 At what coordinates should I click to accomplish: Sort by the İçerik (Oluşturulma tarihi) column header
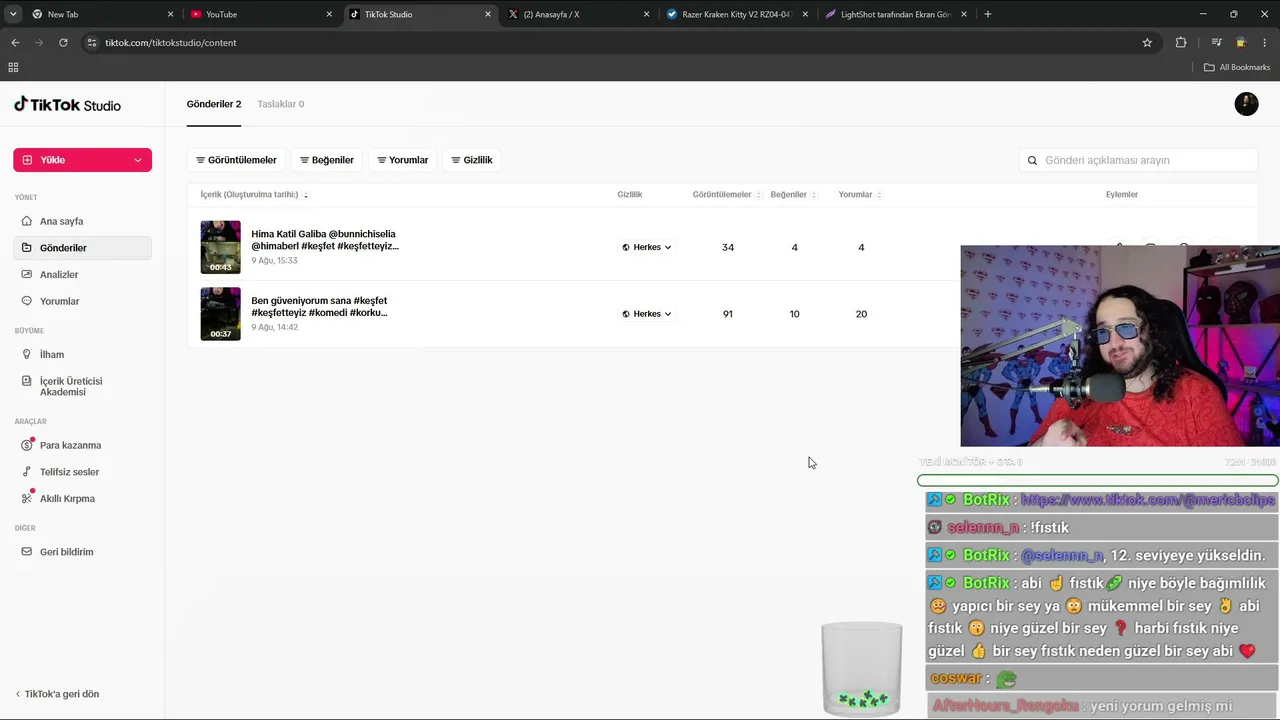pyautogui.click(x=254, y=195)
